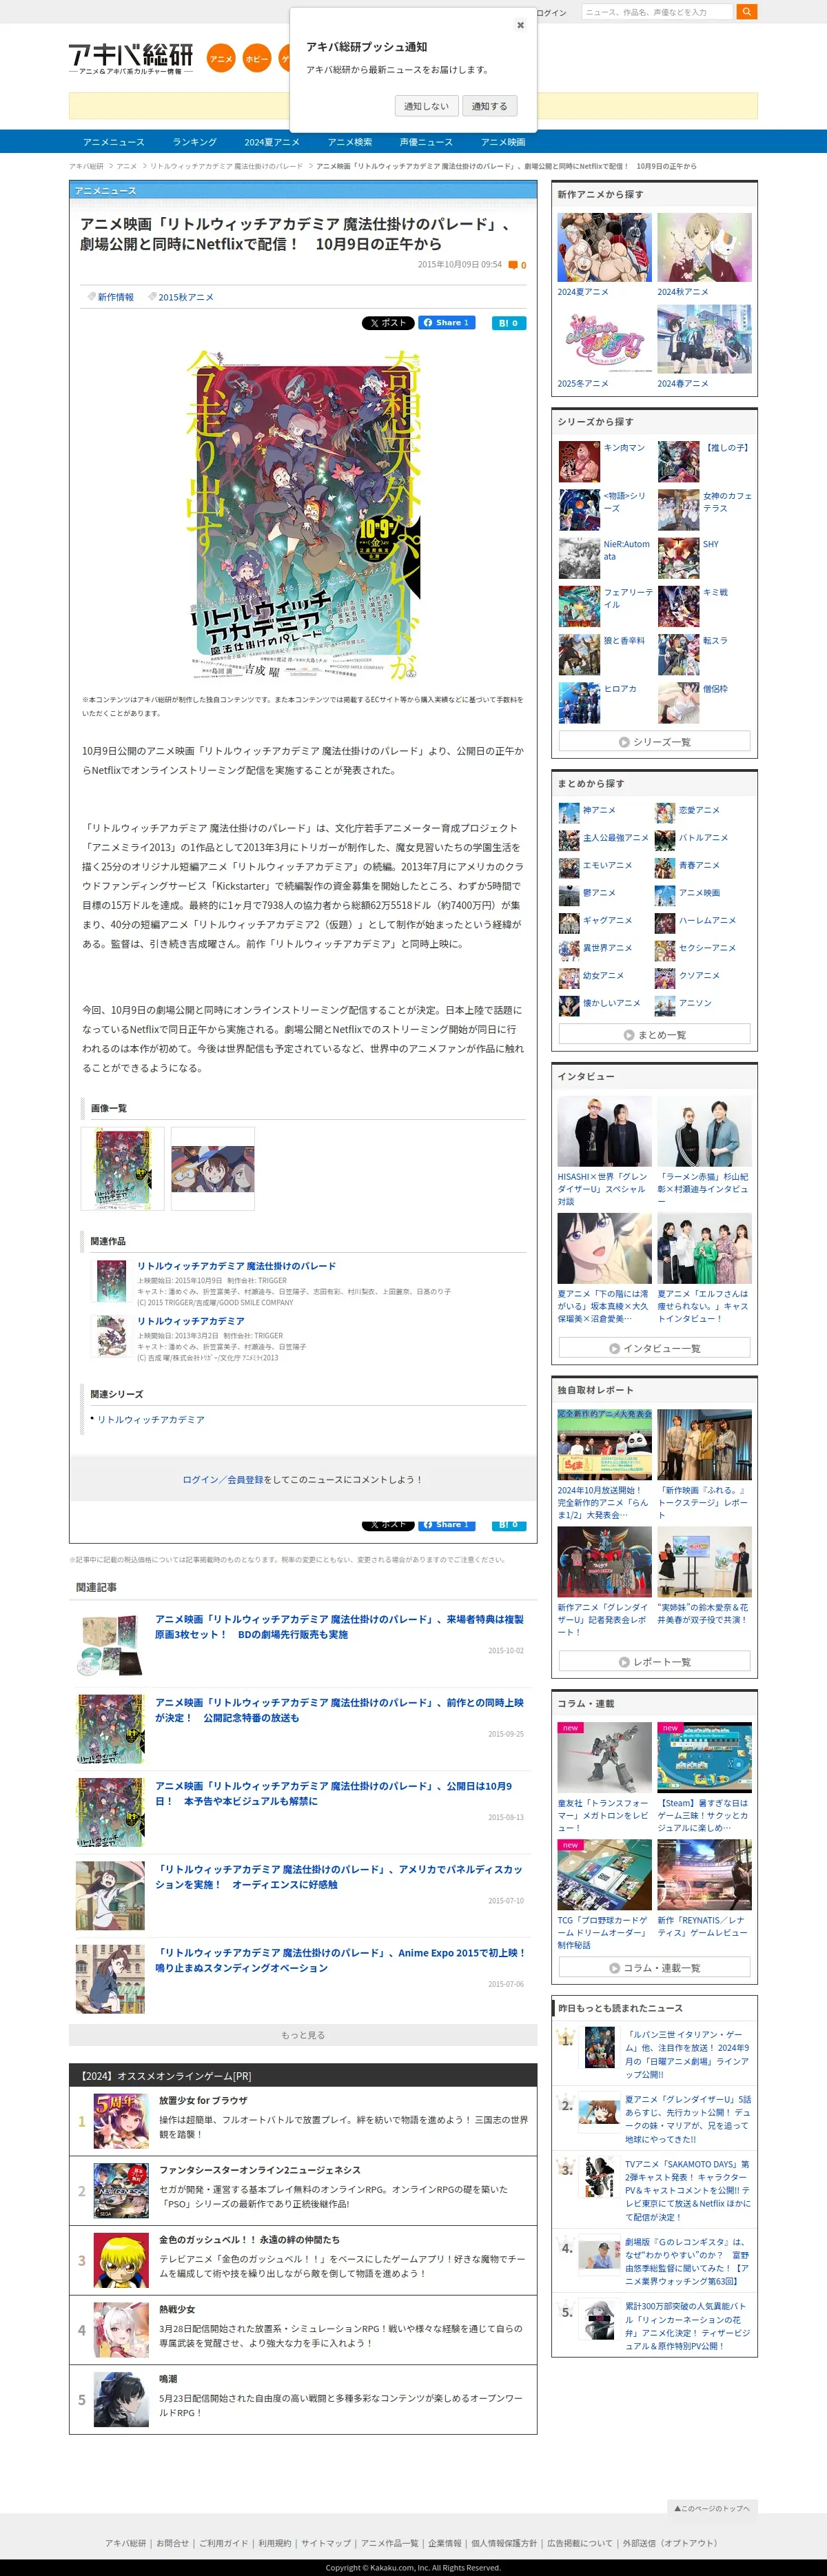The height and width of the screenshot is (2576, 827).
Task: Open the related article about 来場者特典
Action: (339, 1626)
